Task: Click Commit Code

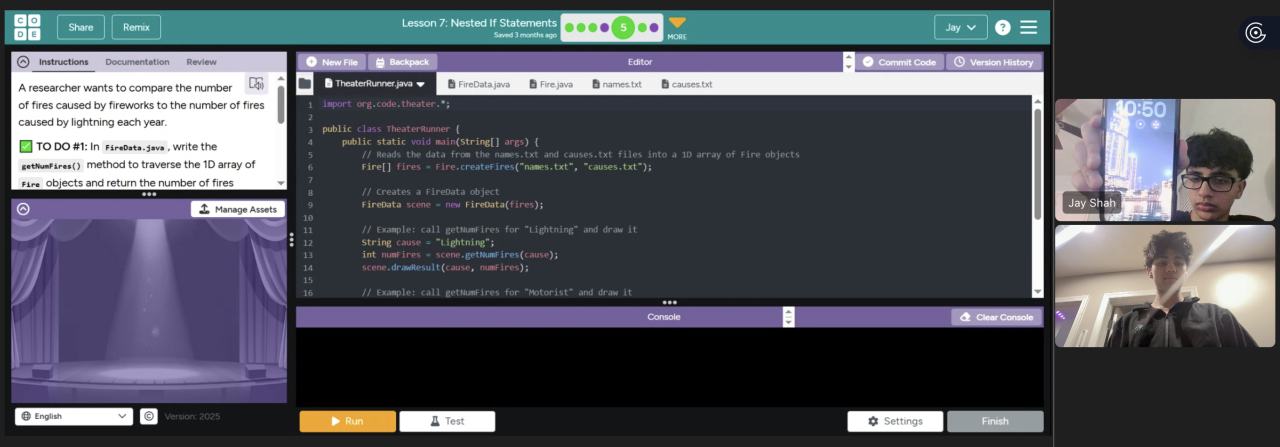Action: tap(898, 62)
